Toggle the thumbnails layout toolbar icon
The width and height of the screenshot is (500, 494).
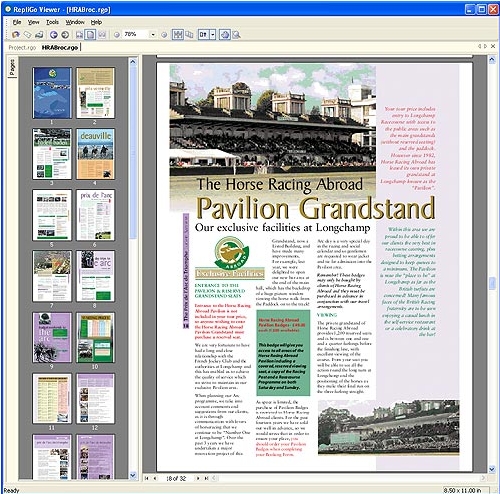178,34
